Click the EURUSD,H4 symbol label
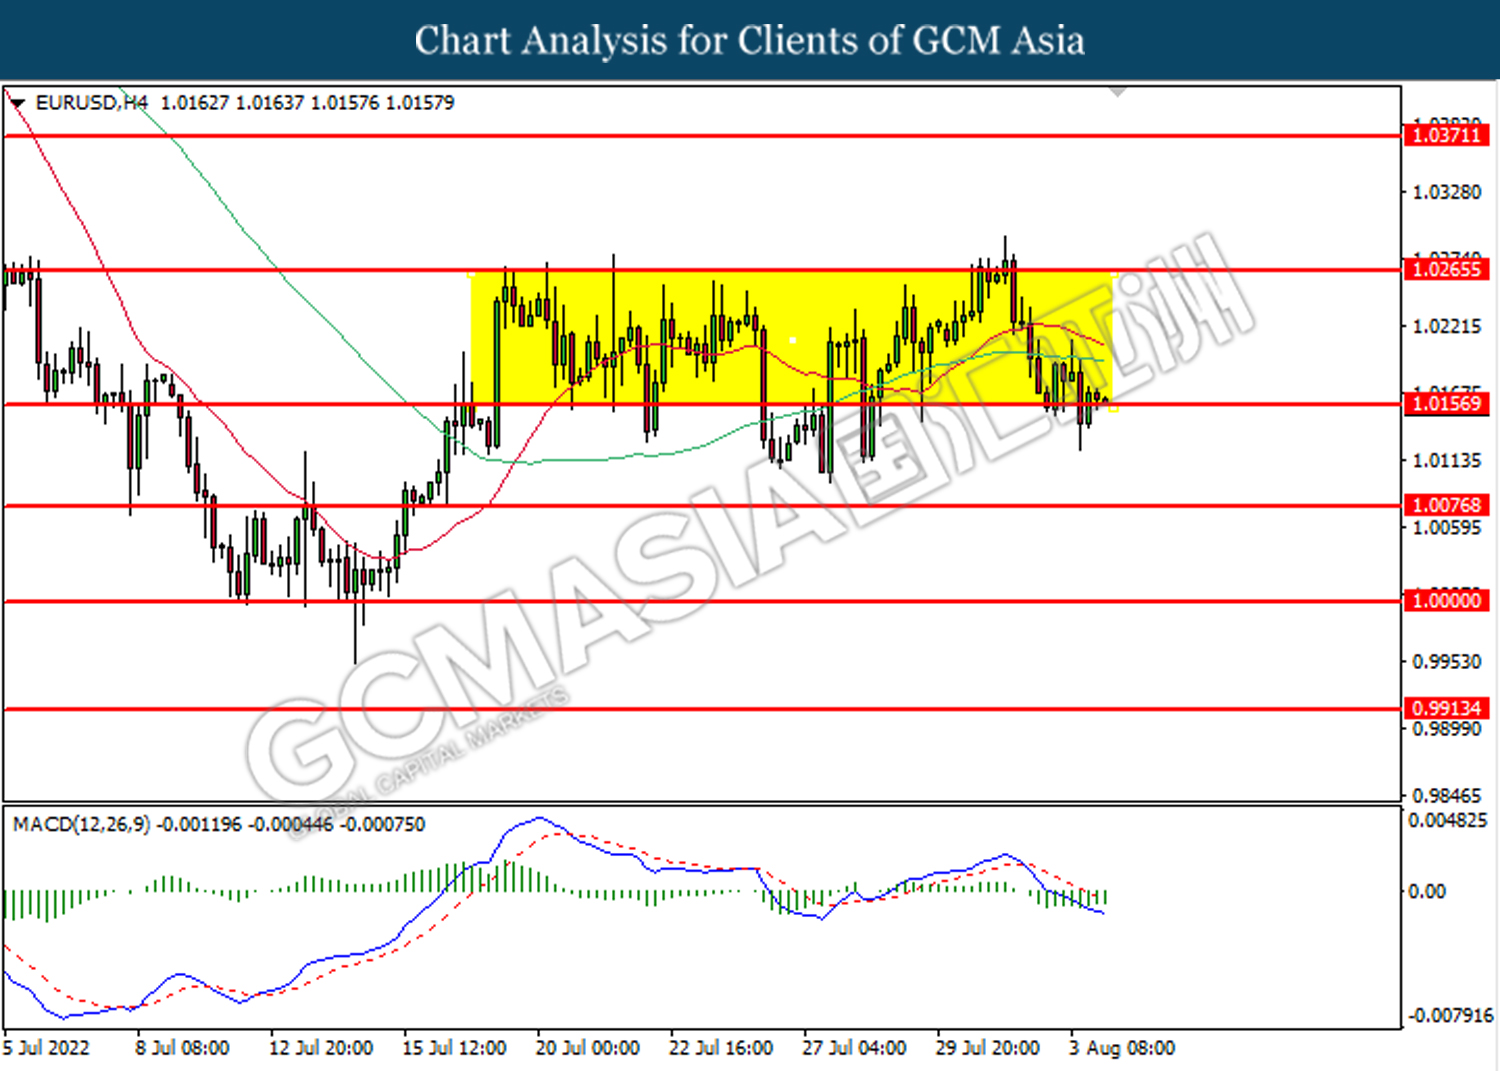1500x1071 pixels. pyautogui.click(x=91, y=103)
